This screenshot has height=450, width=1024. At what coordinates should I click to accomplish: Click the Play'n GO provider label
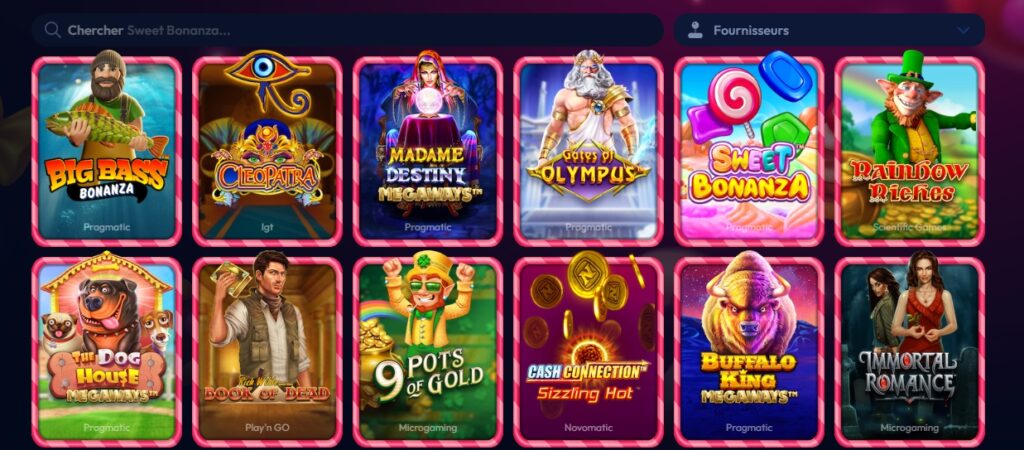(x=267, y=428)
